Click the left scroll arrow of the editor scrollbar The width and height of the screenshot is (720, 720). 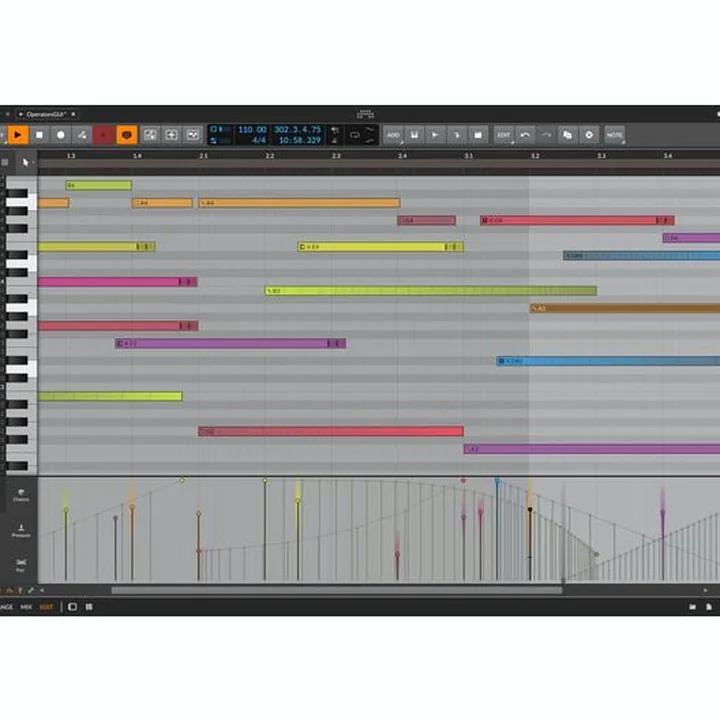click(42, 590)
